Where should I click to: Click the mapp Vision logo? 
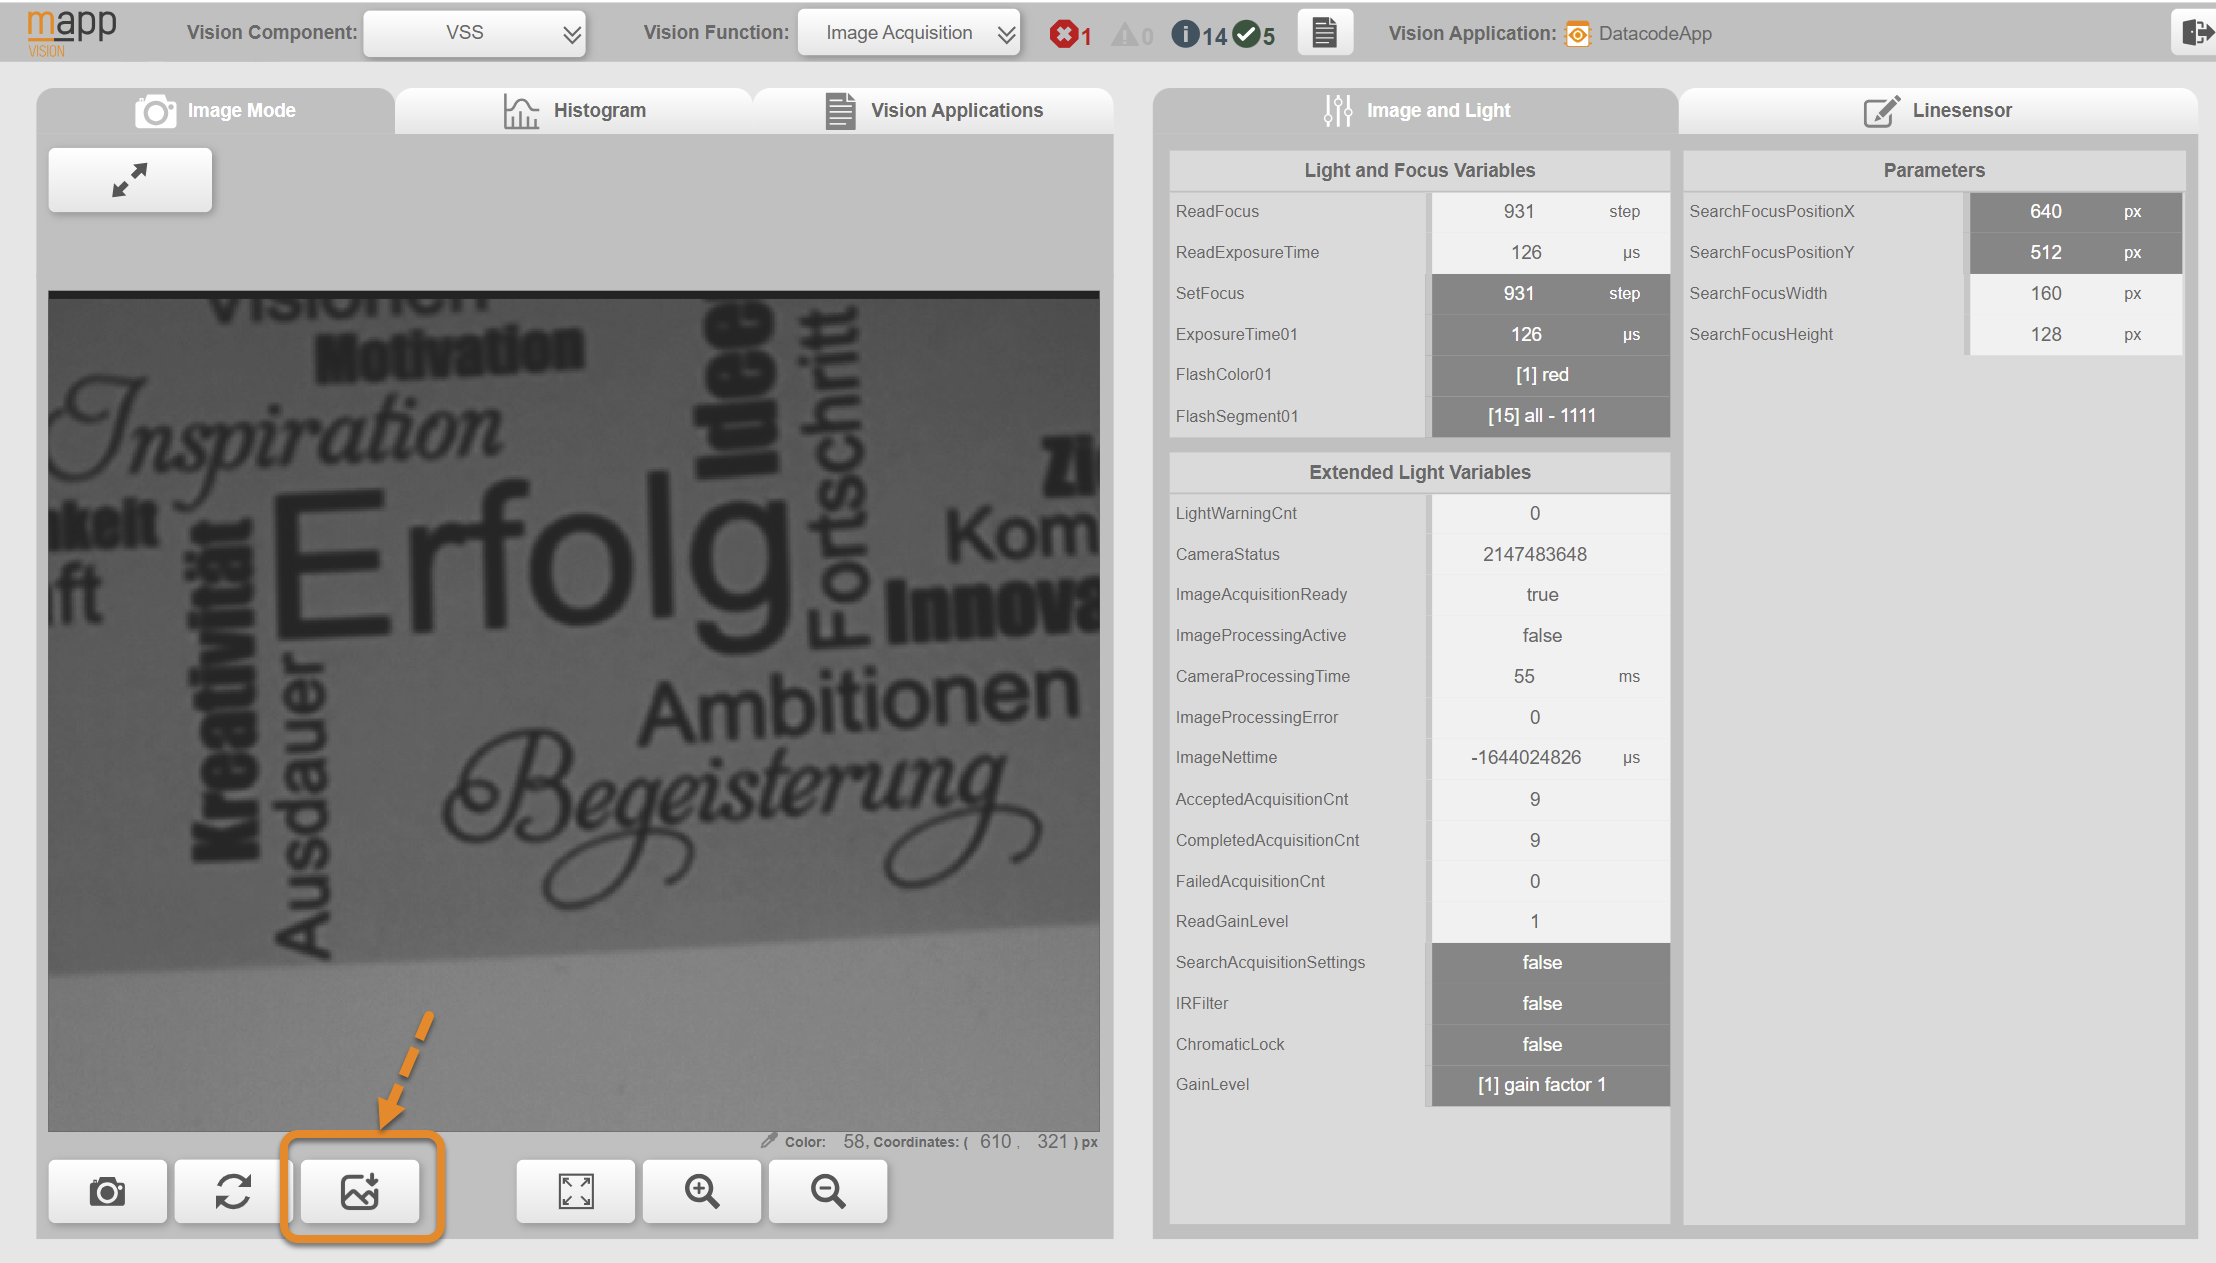point(71,33)
